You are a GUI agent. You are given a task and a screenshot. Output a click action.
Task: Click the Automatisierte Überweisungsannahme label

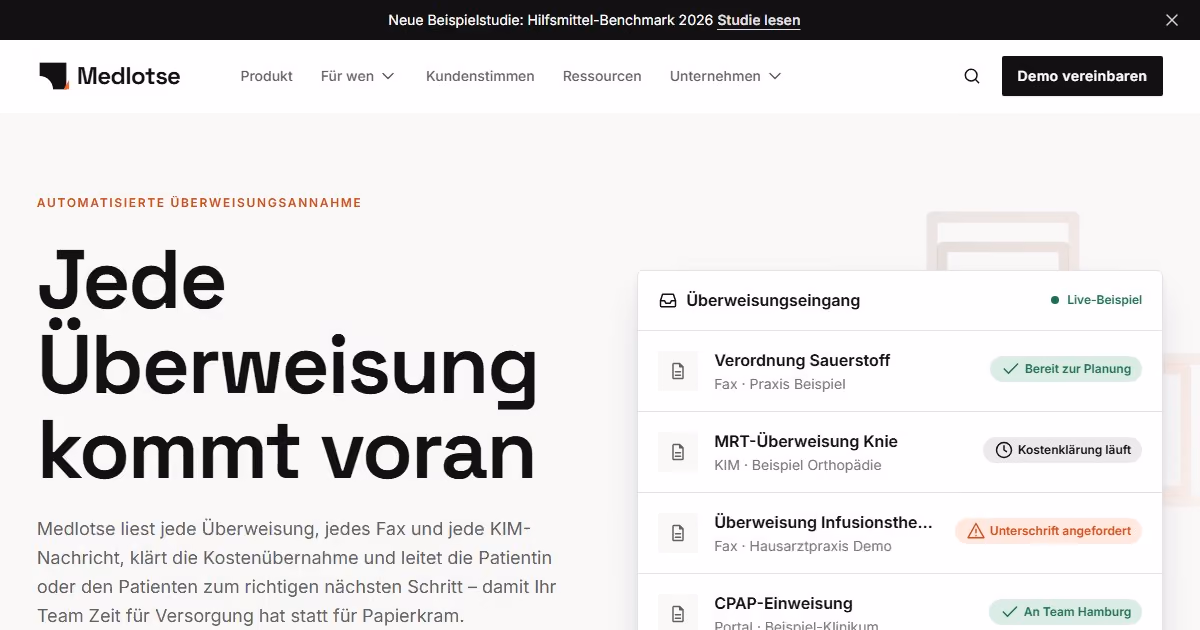click(199, 203)
